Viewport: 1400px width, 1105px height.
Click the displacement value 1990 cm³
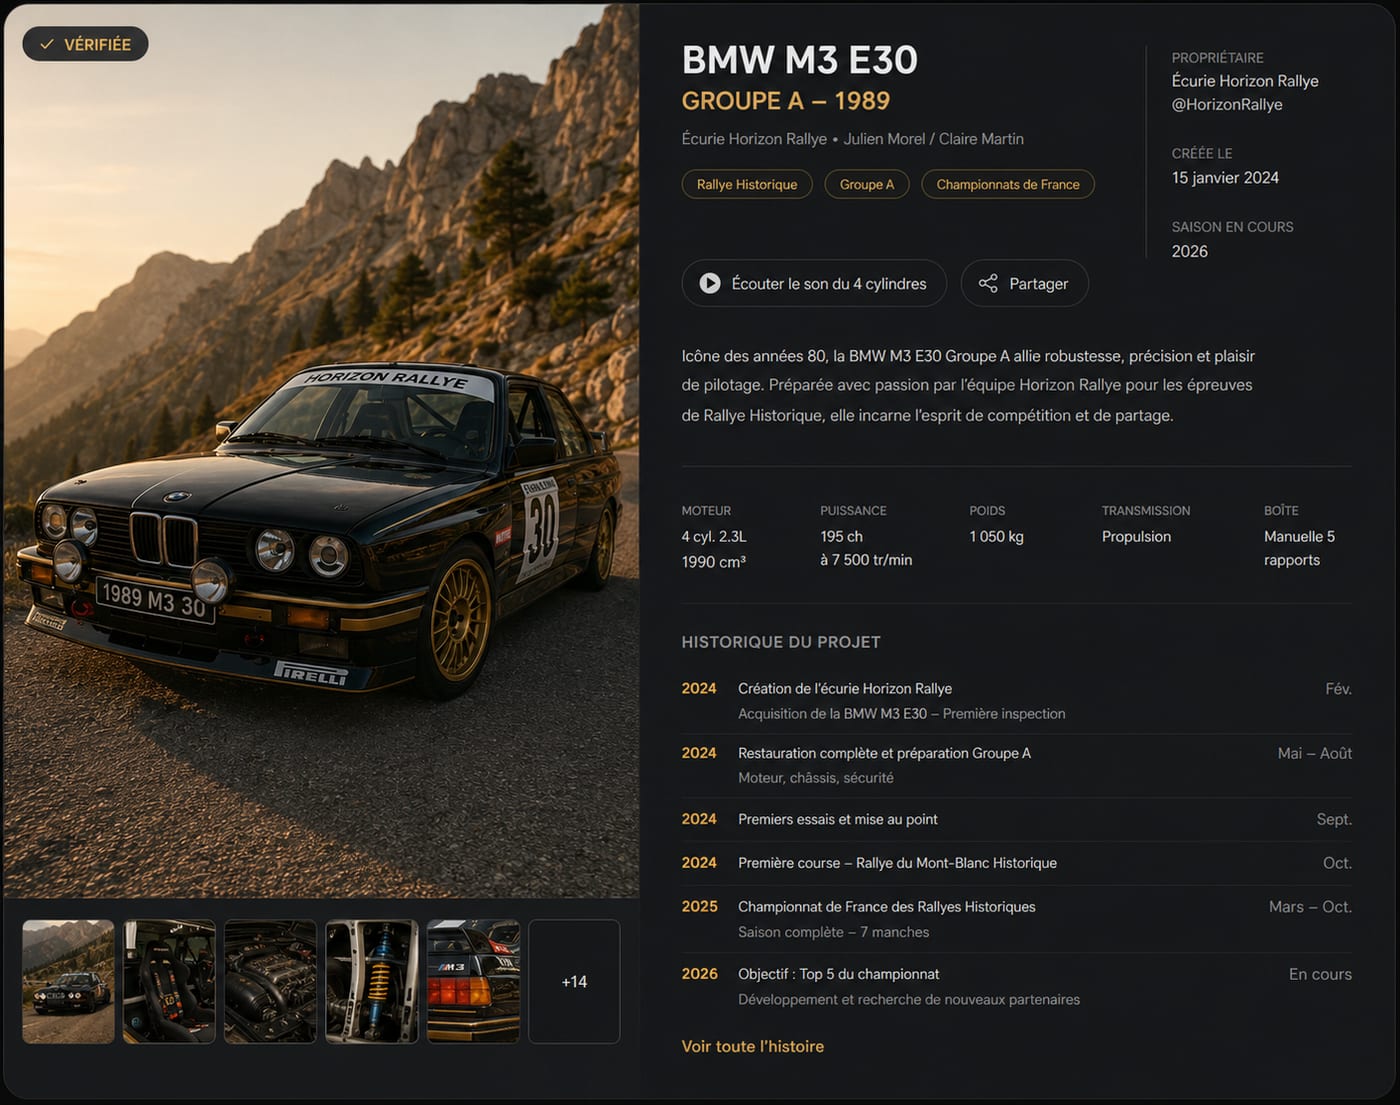click(714, 562)
